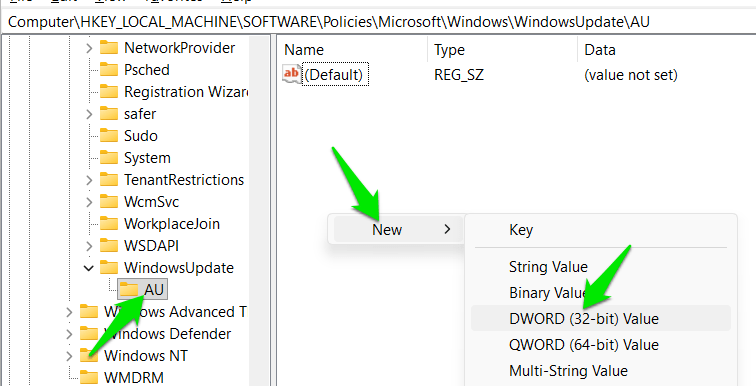Select the WMDRM tree label

tap(134, 377)
